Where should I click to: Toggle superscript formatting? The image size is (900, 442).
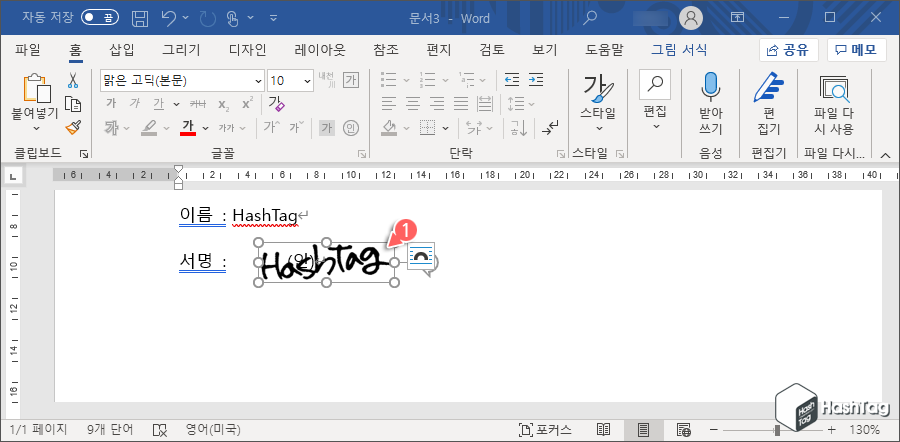(x=247, y=104)
